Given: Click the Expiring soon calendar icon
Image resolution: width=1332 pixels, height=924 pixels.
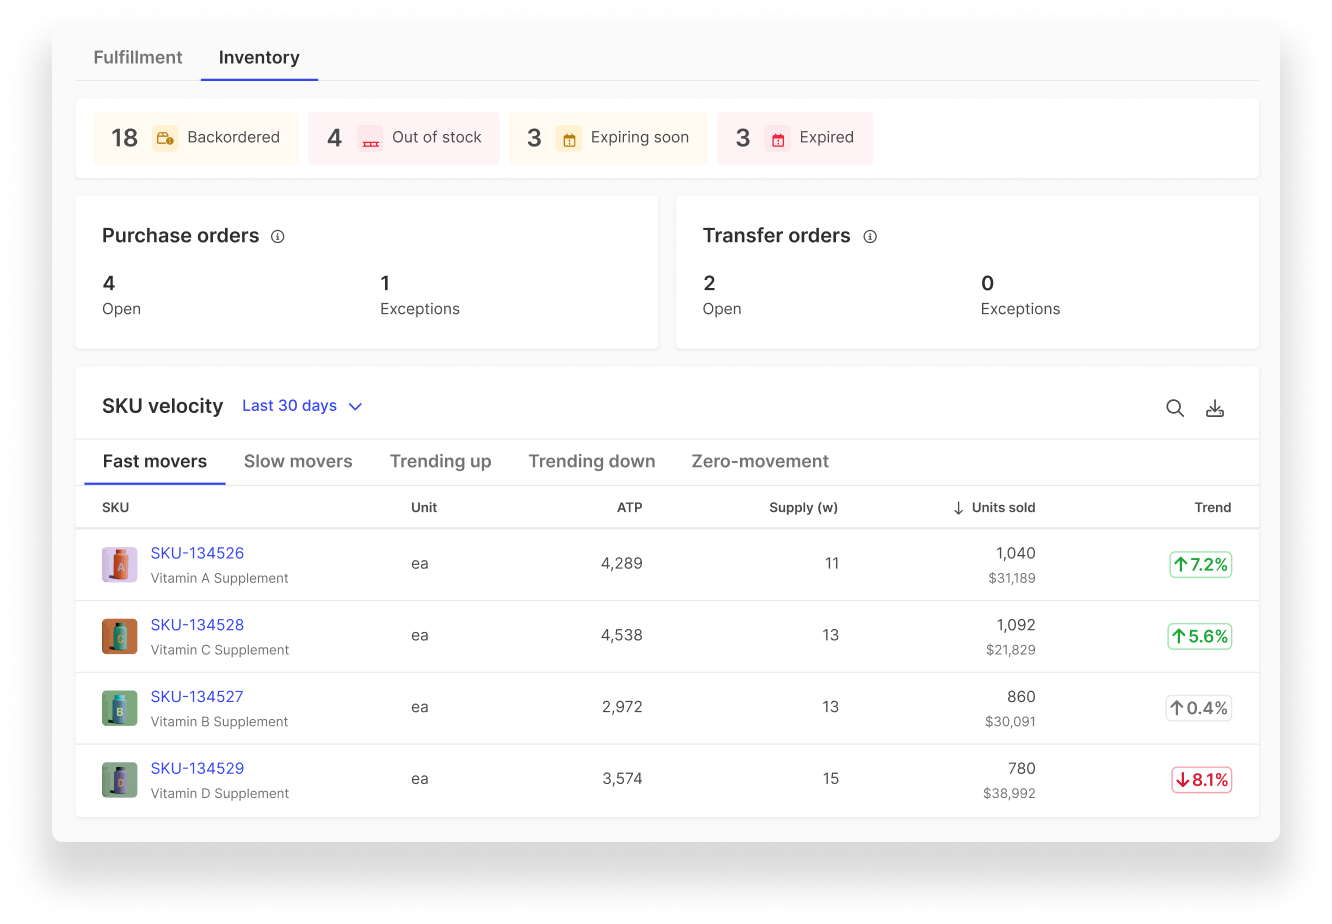Looking at the screenshot, I should [x=568, y=138].
